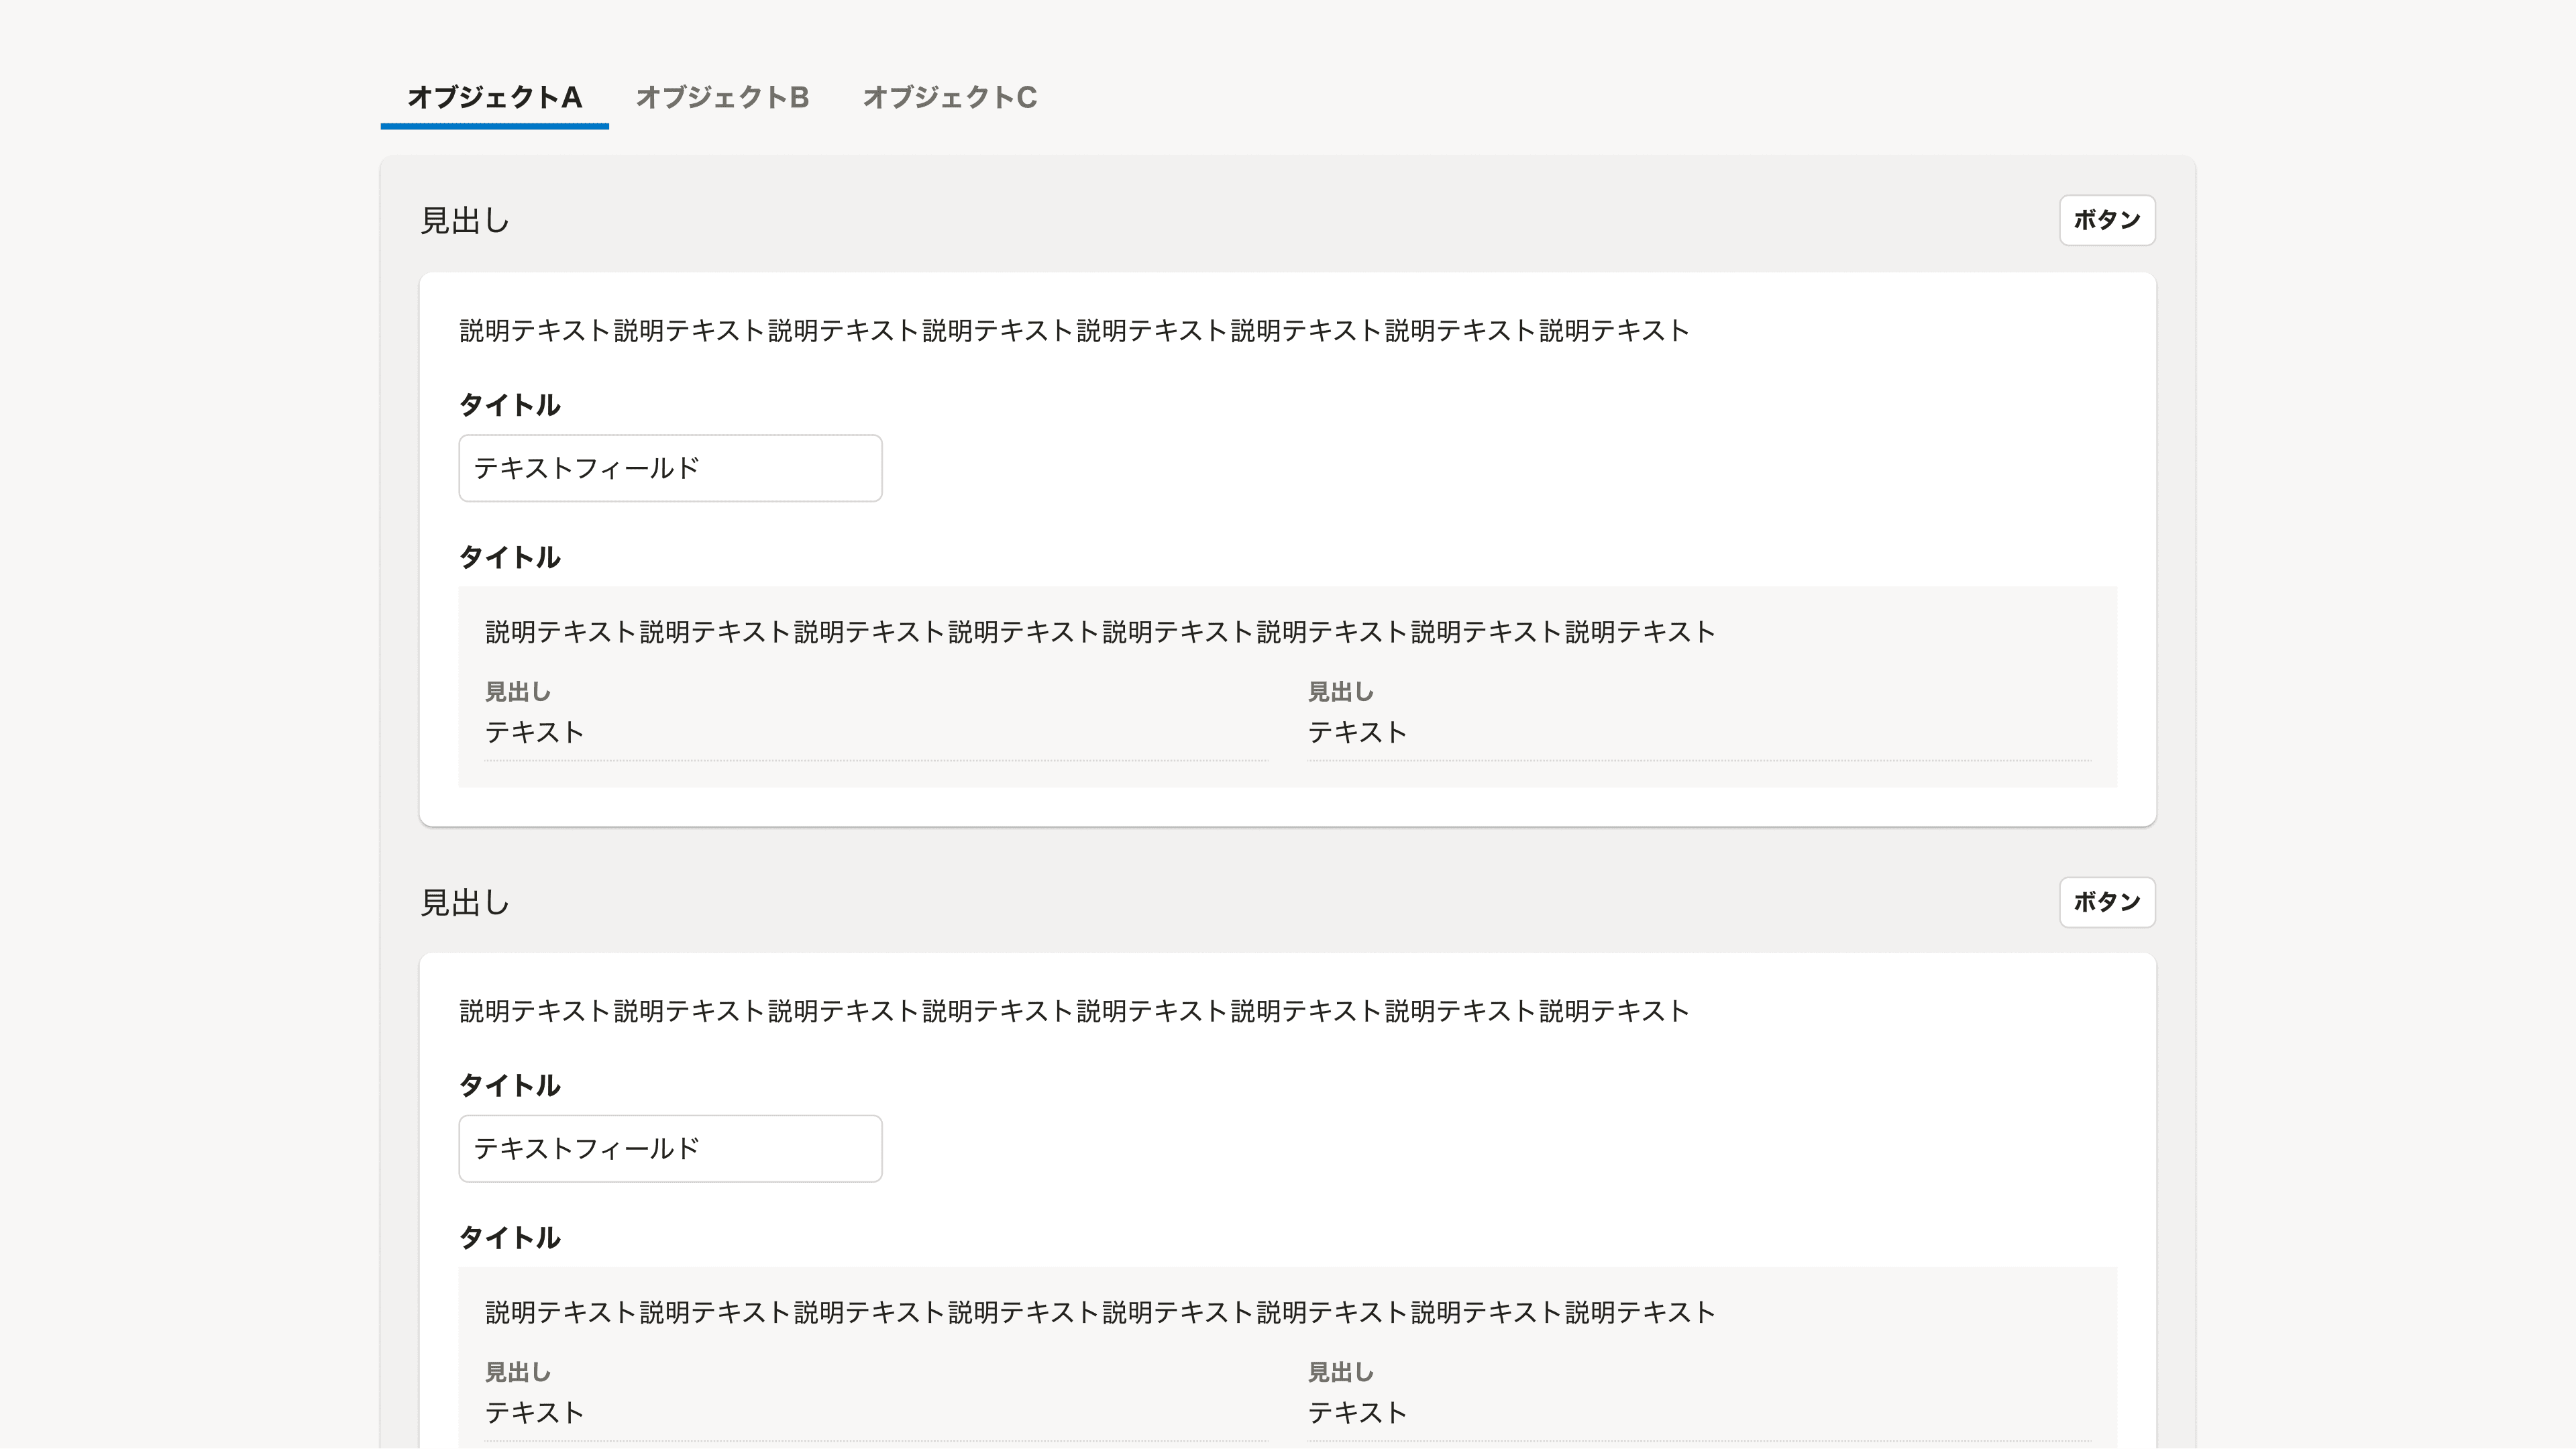Click the left 見出し sub-label in the first card
This screenshot has height=1449, width=2576.
pyautogui.click(x=519, y=691)
